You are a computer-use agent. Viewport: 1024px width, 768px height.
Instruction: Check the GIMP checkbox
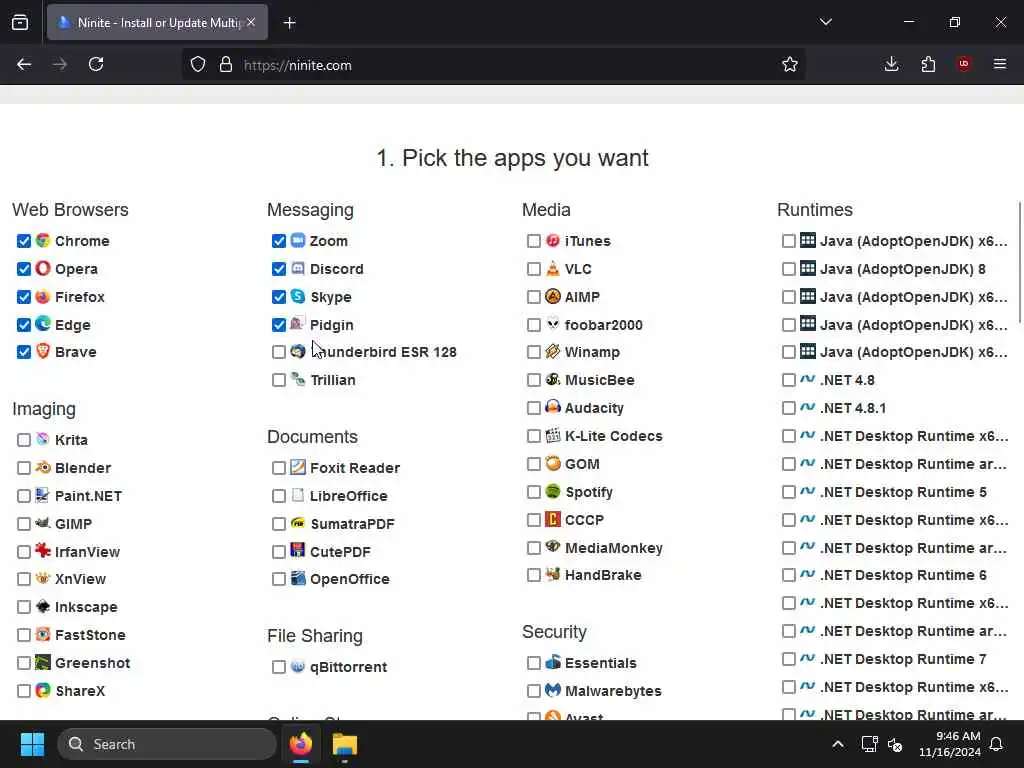24,524
